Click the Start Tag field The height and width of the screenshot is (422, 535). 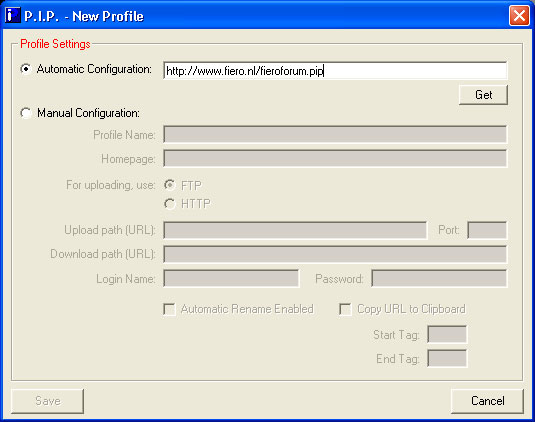tap(447, 335)
